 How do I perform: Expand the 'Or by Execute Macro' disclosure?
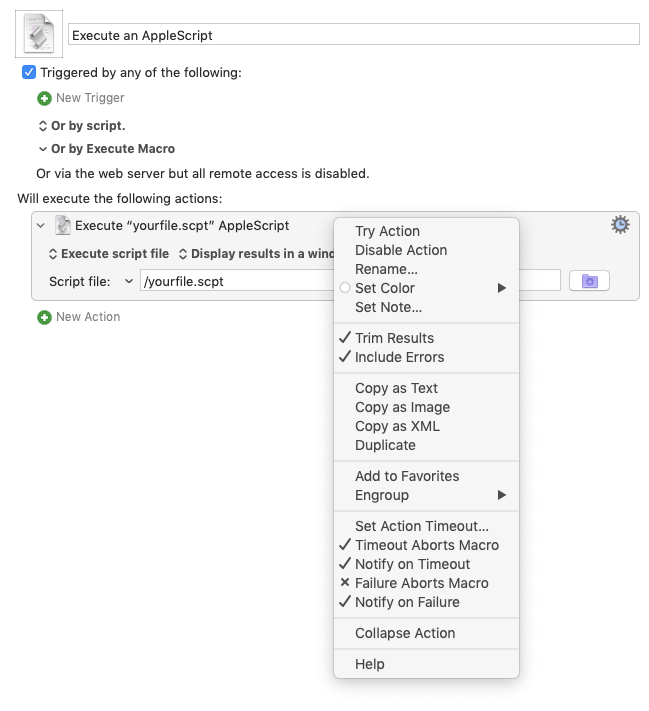(x=43, y=149)
